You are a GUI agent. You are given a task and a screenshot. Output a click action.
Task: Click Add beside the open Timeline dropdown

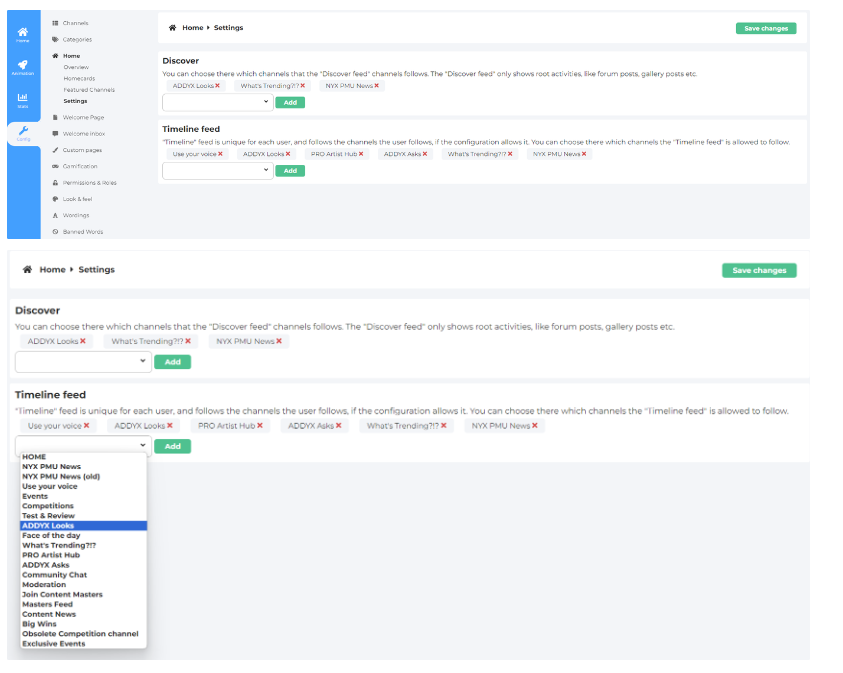click(x=172, y=446)
